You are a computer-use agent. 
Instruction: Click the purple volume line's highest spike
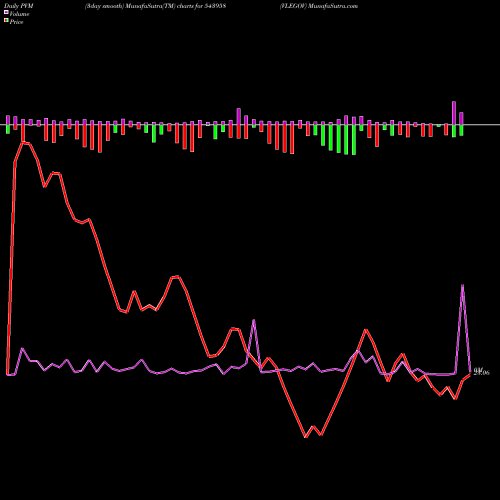(462, 285)
